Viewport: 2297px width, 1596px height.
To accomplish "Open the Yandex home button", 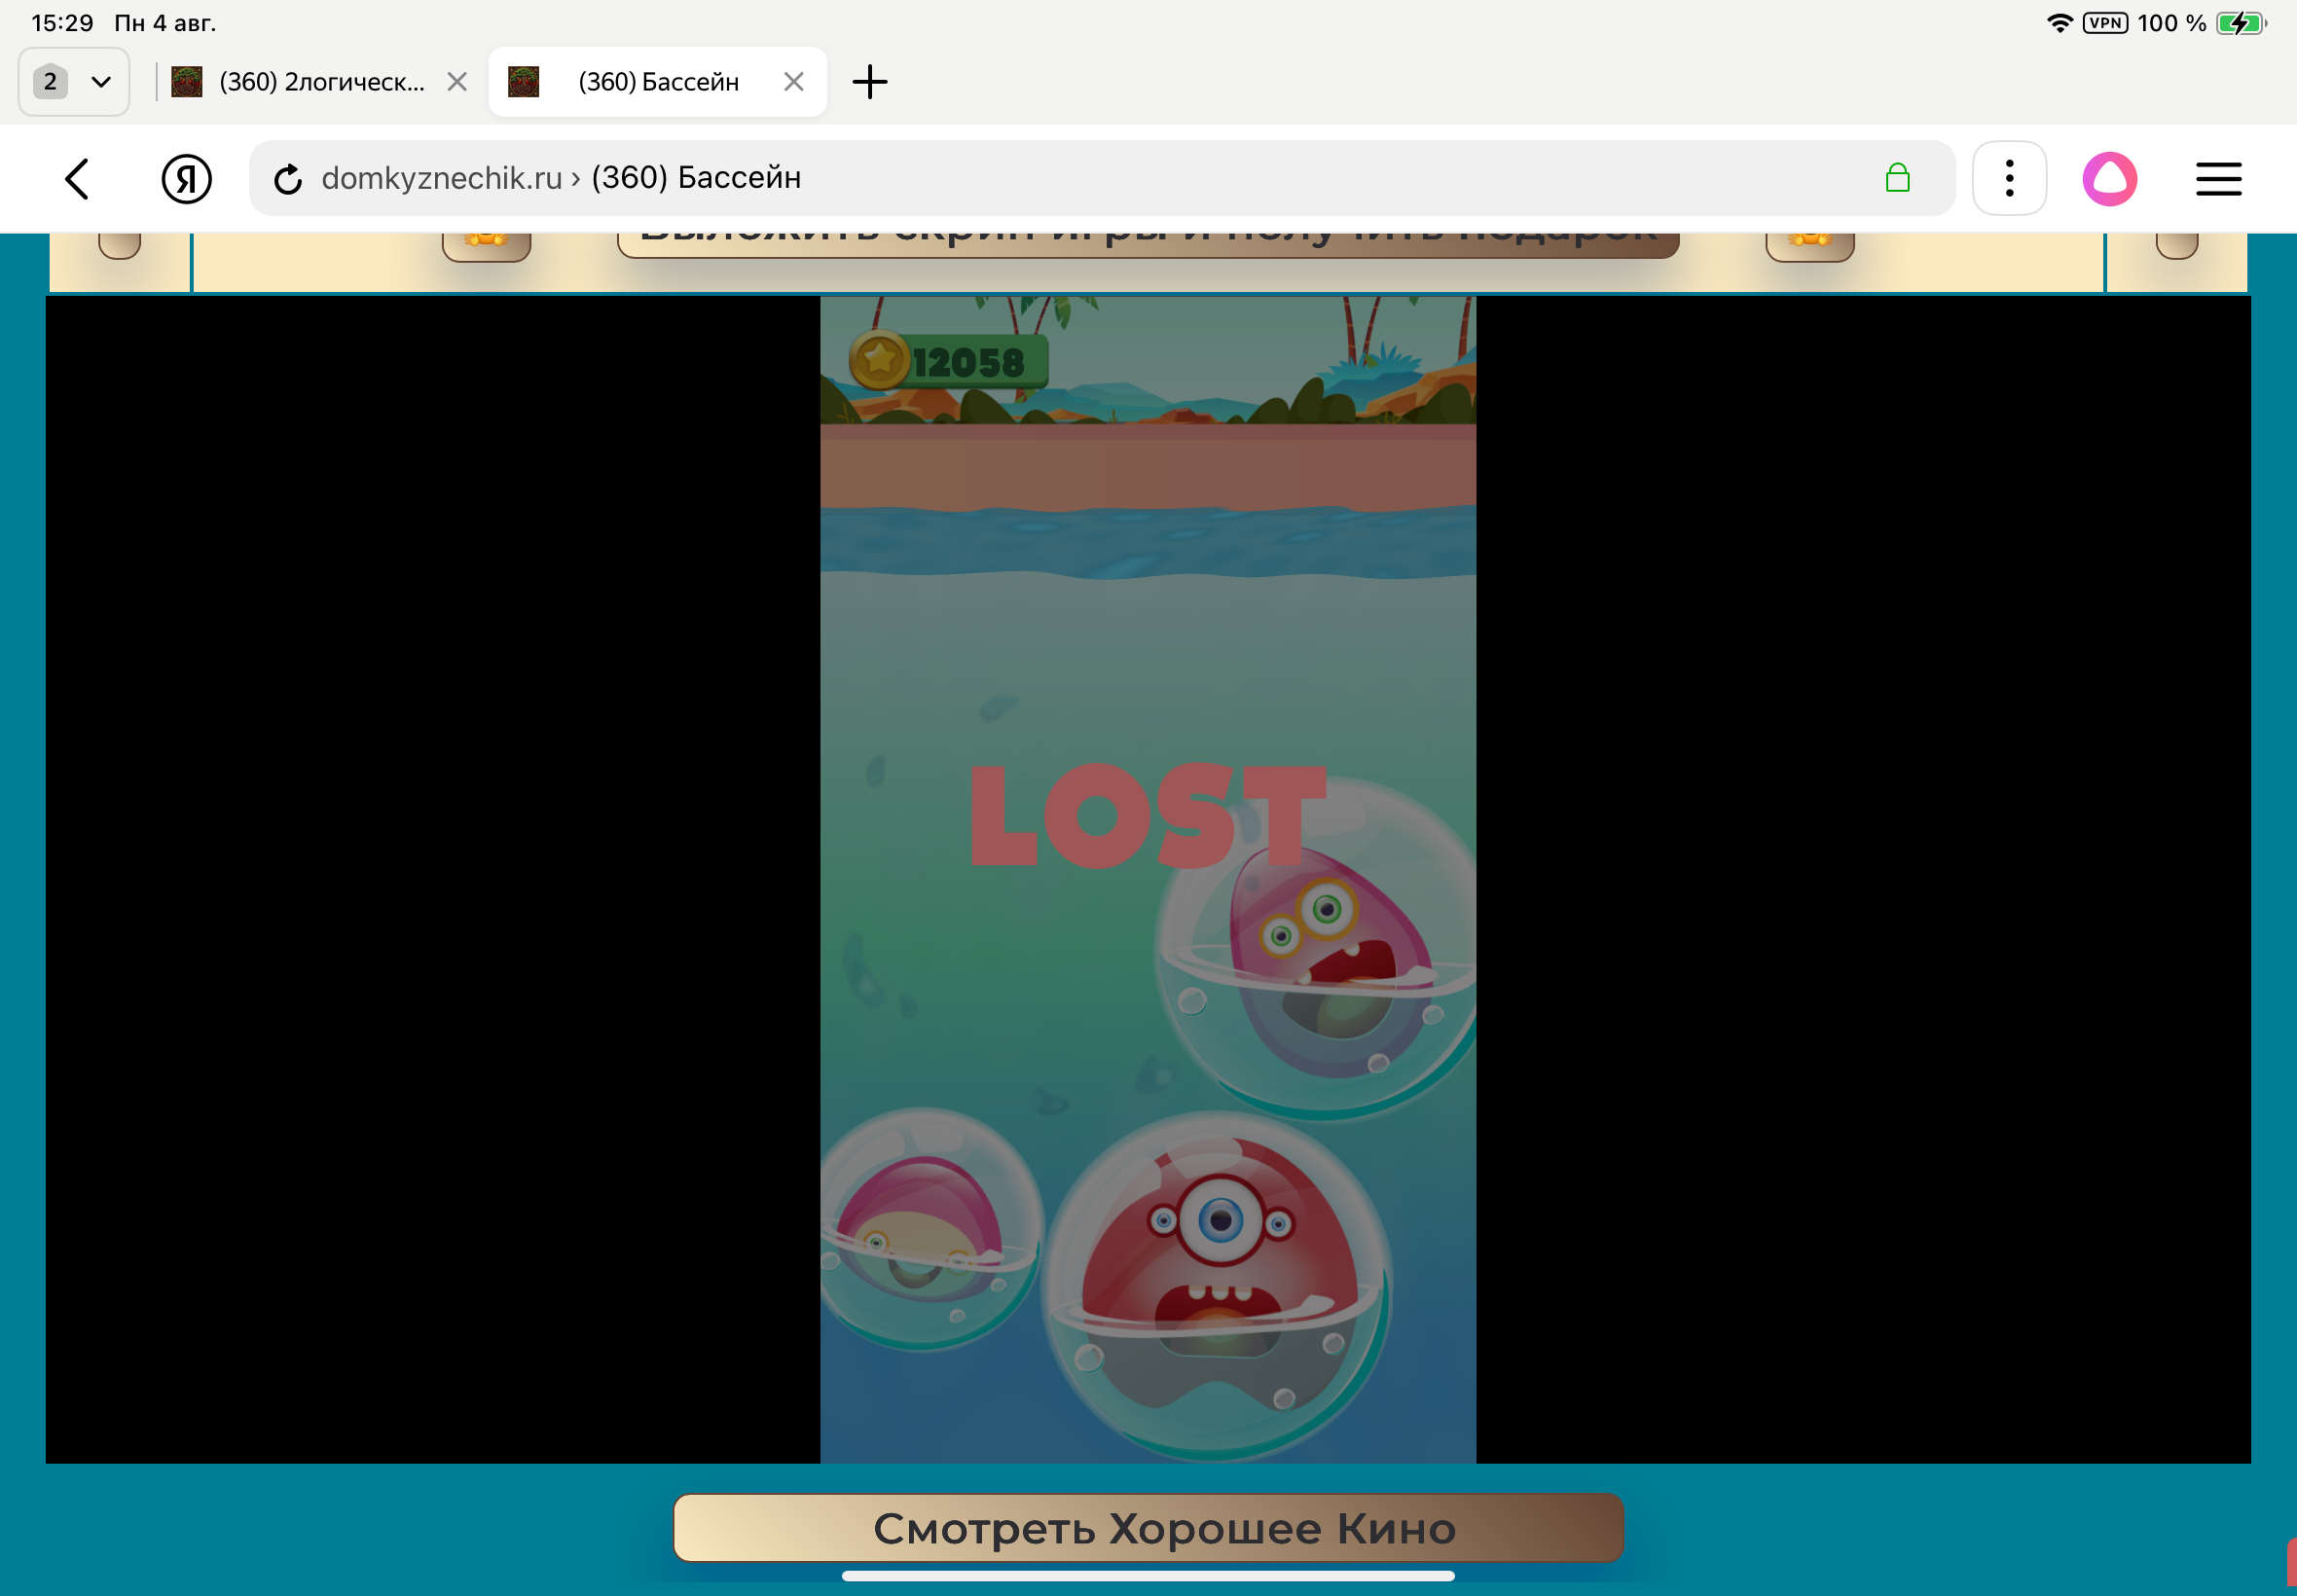I will 186,179.
